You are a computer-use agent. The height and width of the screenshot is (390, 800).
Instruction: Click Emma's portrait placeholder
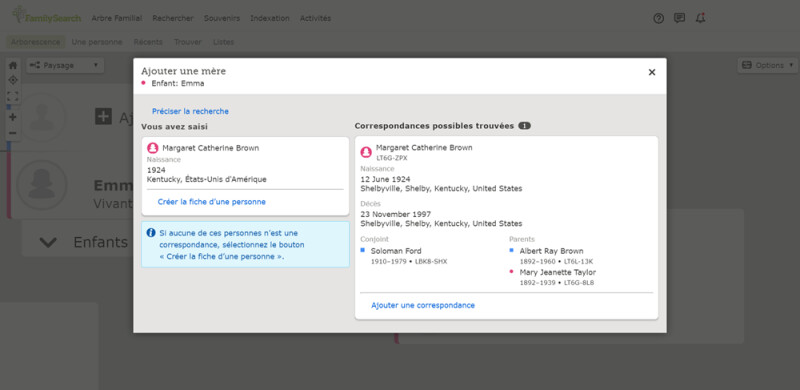(x=41, y=185)
